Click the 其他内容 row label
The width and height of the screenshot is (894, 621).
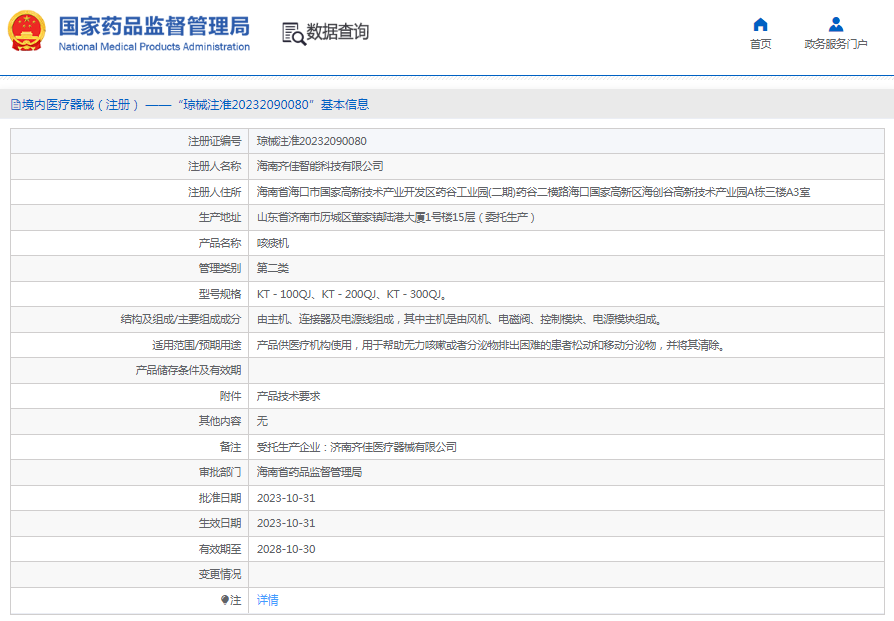coord(220,421)
